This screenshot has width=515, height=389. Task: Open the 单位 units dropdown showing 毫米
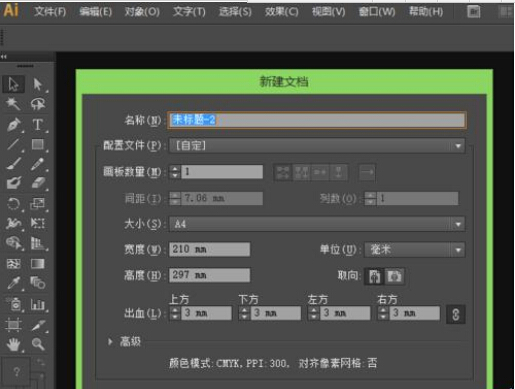[x=414, y=249]
